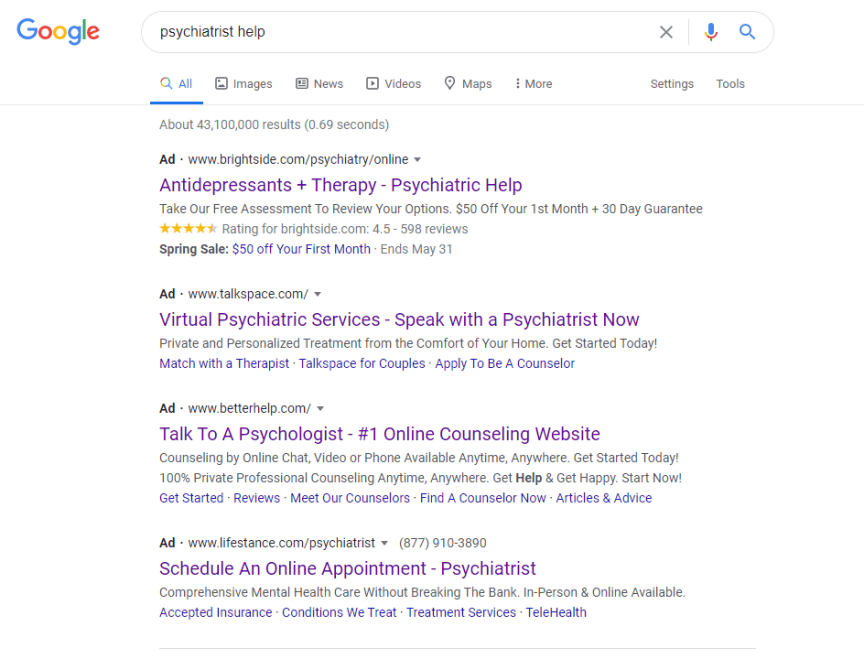Open Talk To A Psychologist BetterHelp result

380,434
